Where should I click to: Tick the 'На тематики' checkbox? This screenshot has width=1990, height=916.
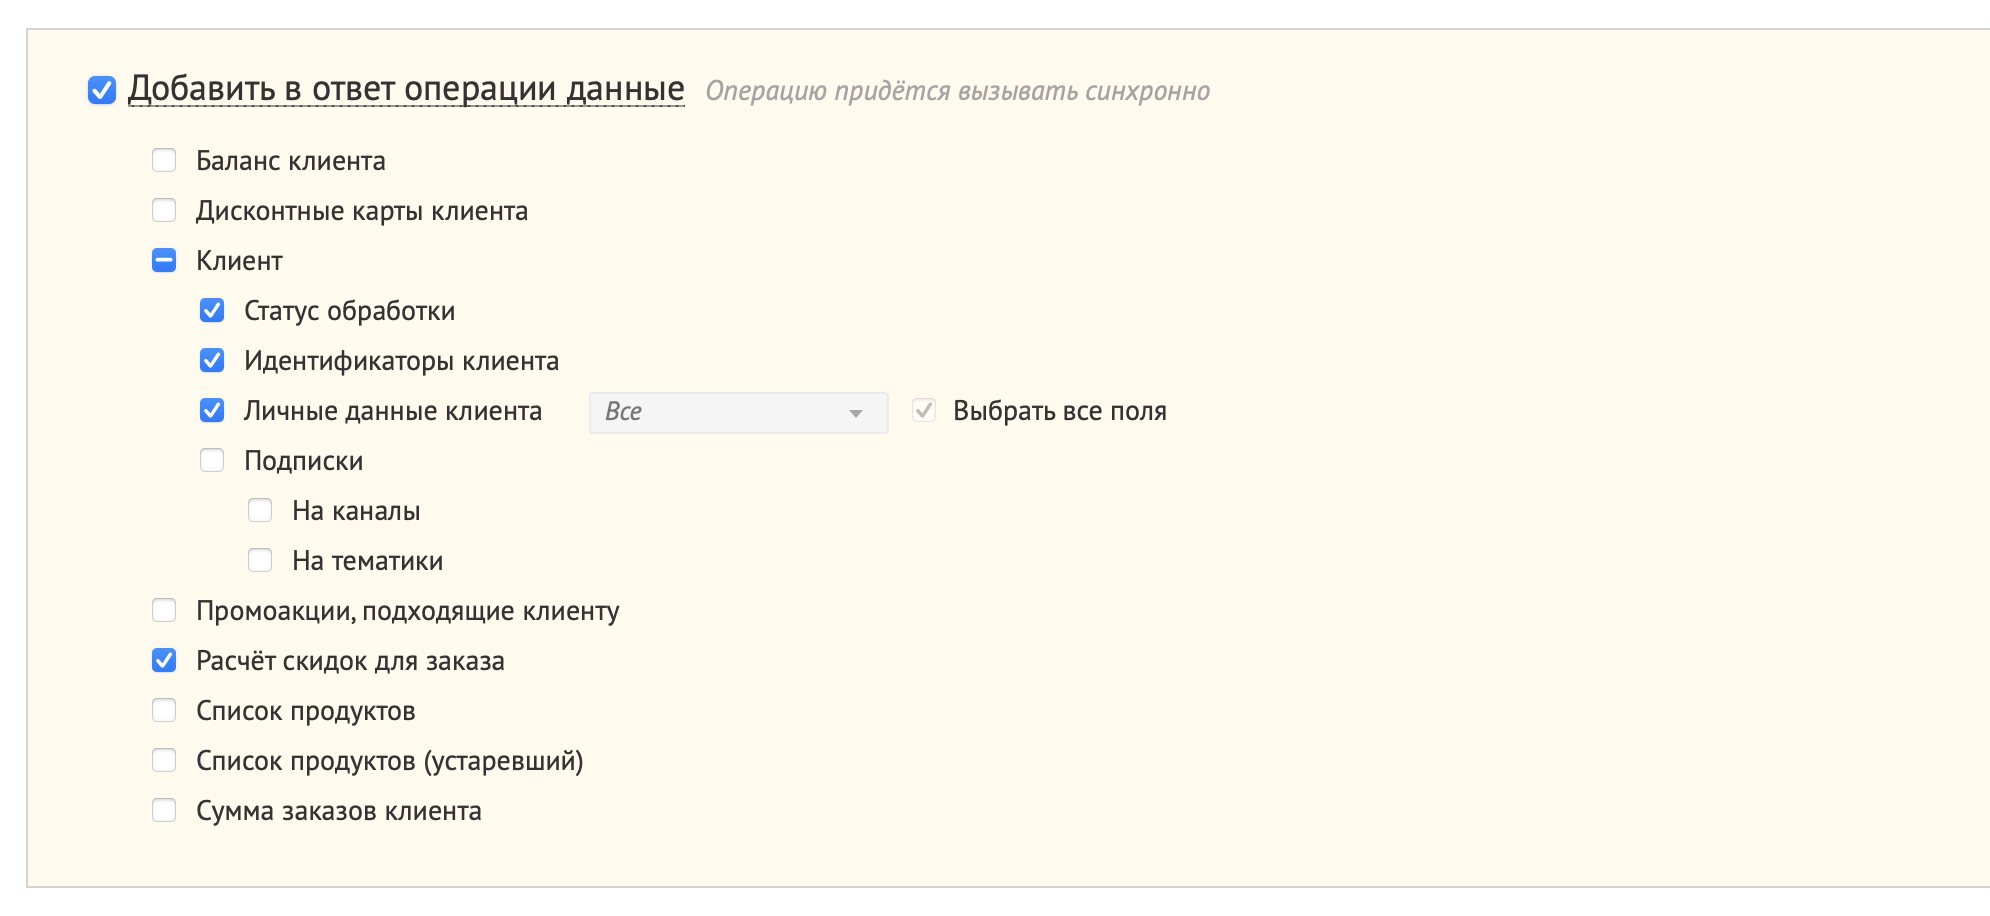(x=260, y=560)
